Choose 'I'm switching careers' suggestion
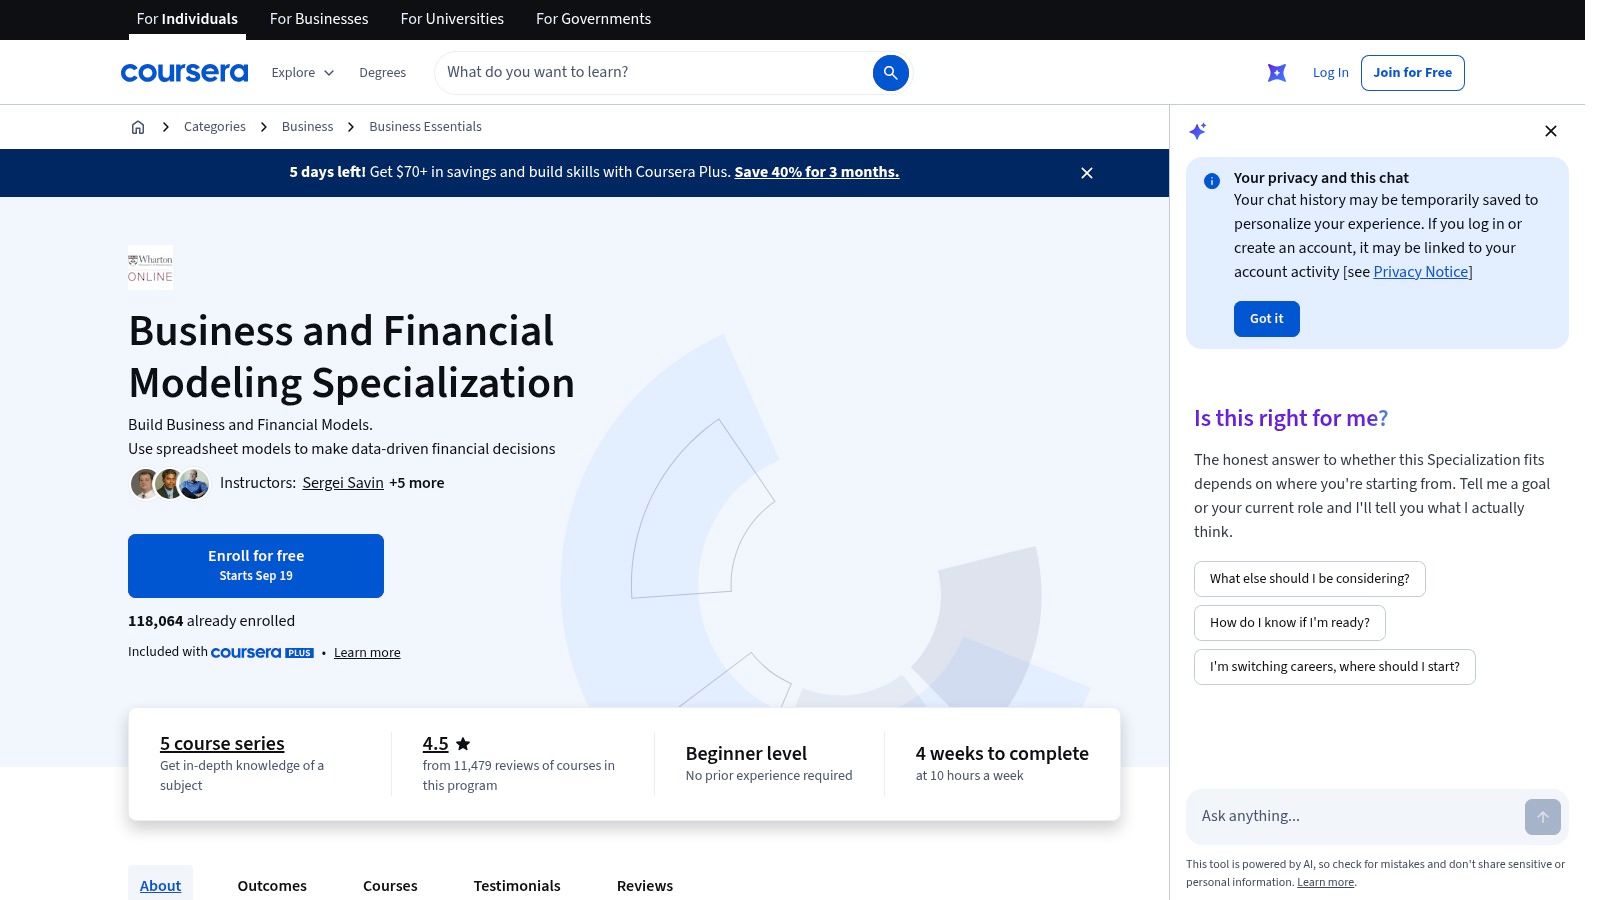 (1334, 667)
